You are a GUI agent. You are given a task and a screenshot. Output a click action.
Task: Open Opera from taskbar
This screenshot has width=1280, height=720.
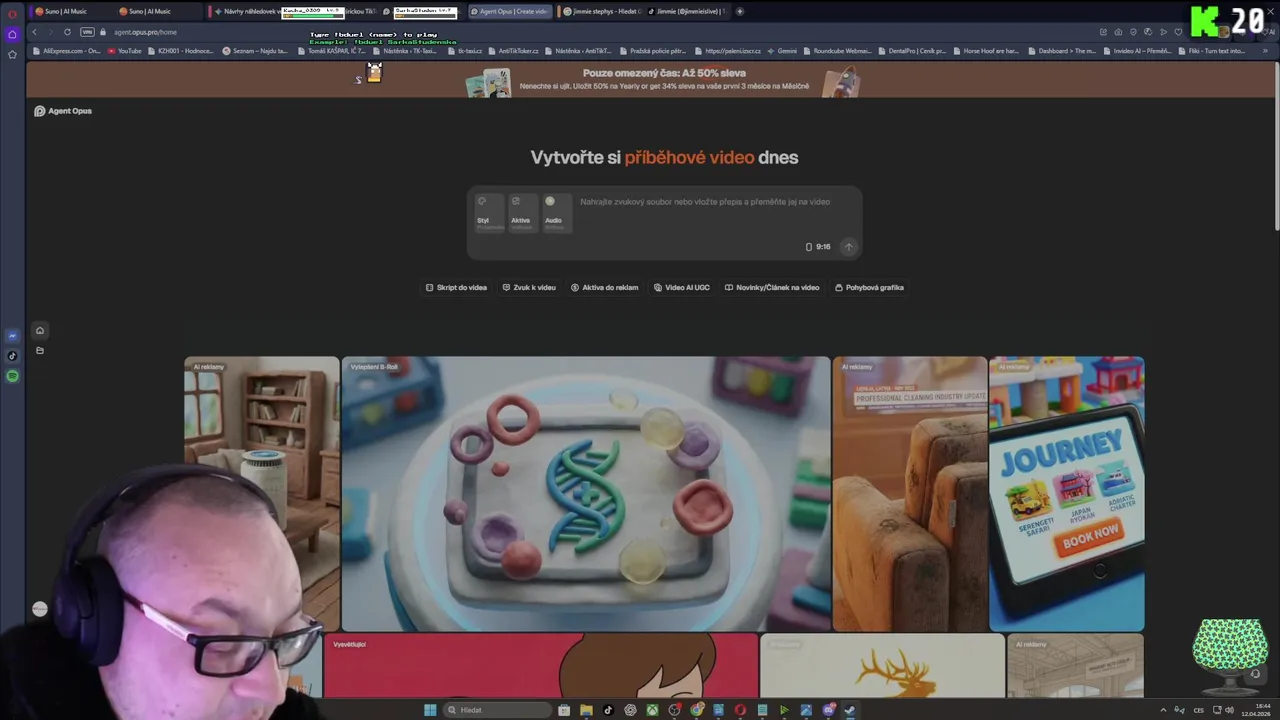pos(740,710)
